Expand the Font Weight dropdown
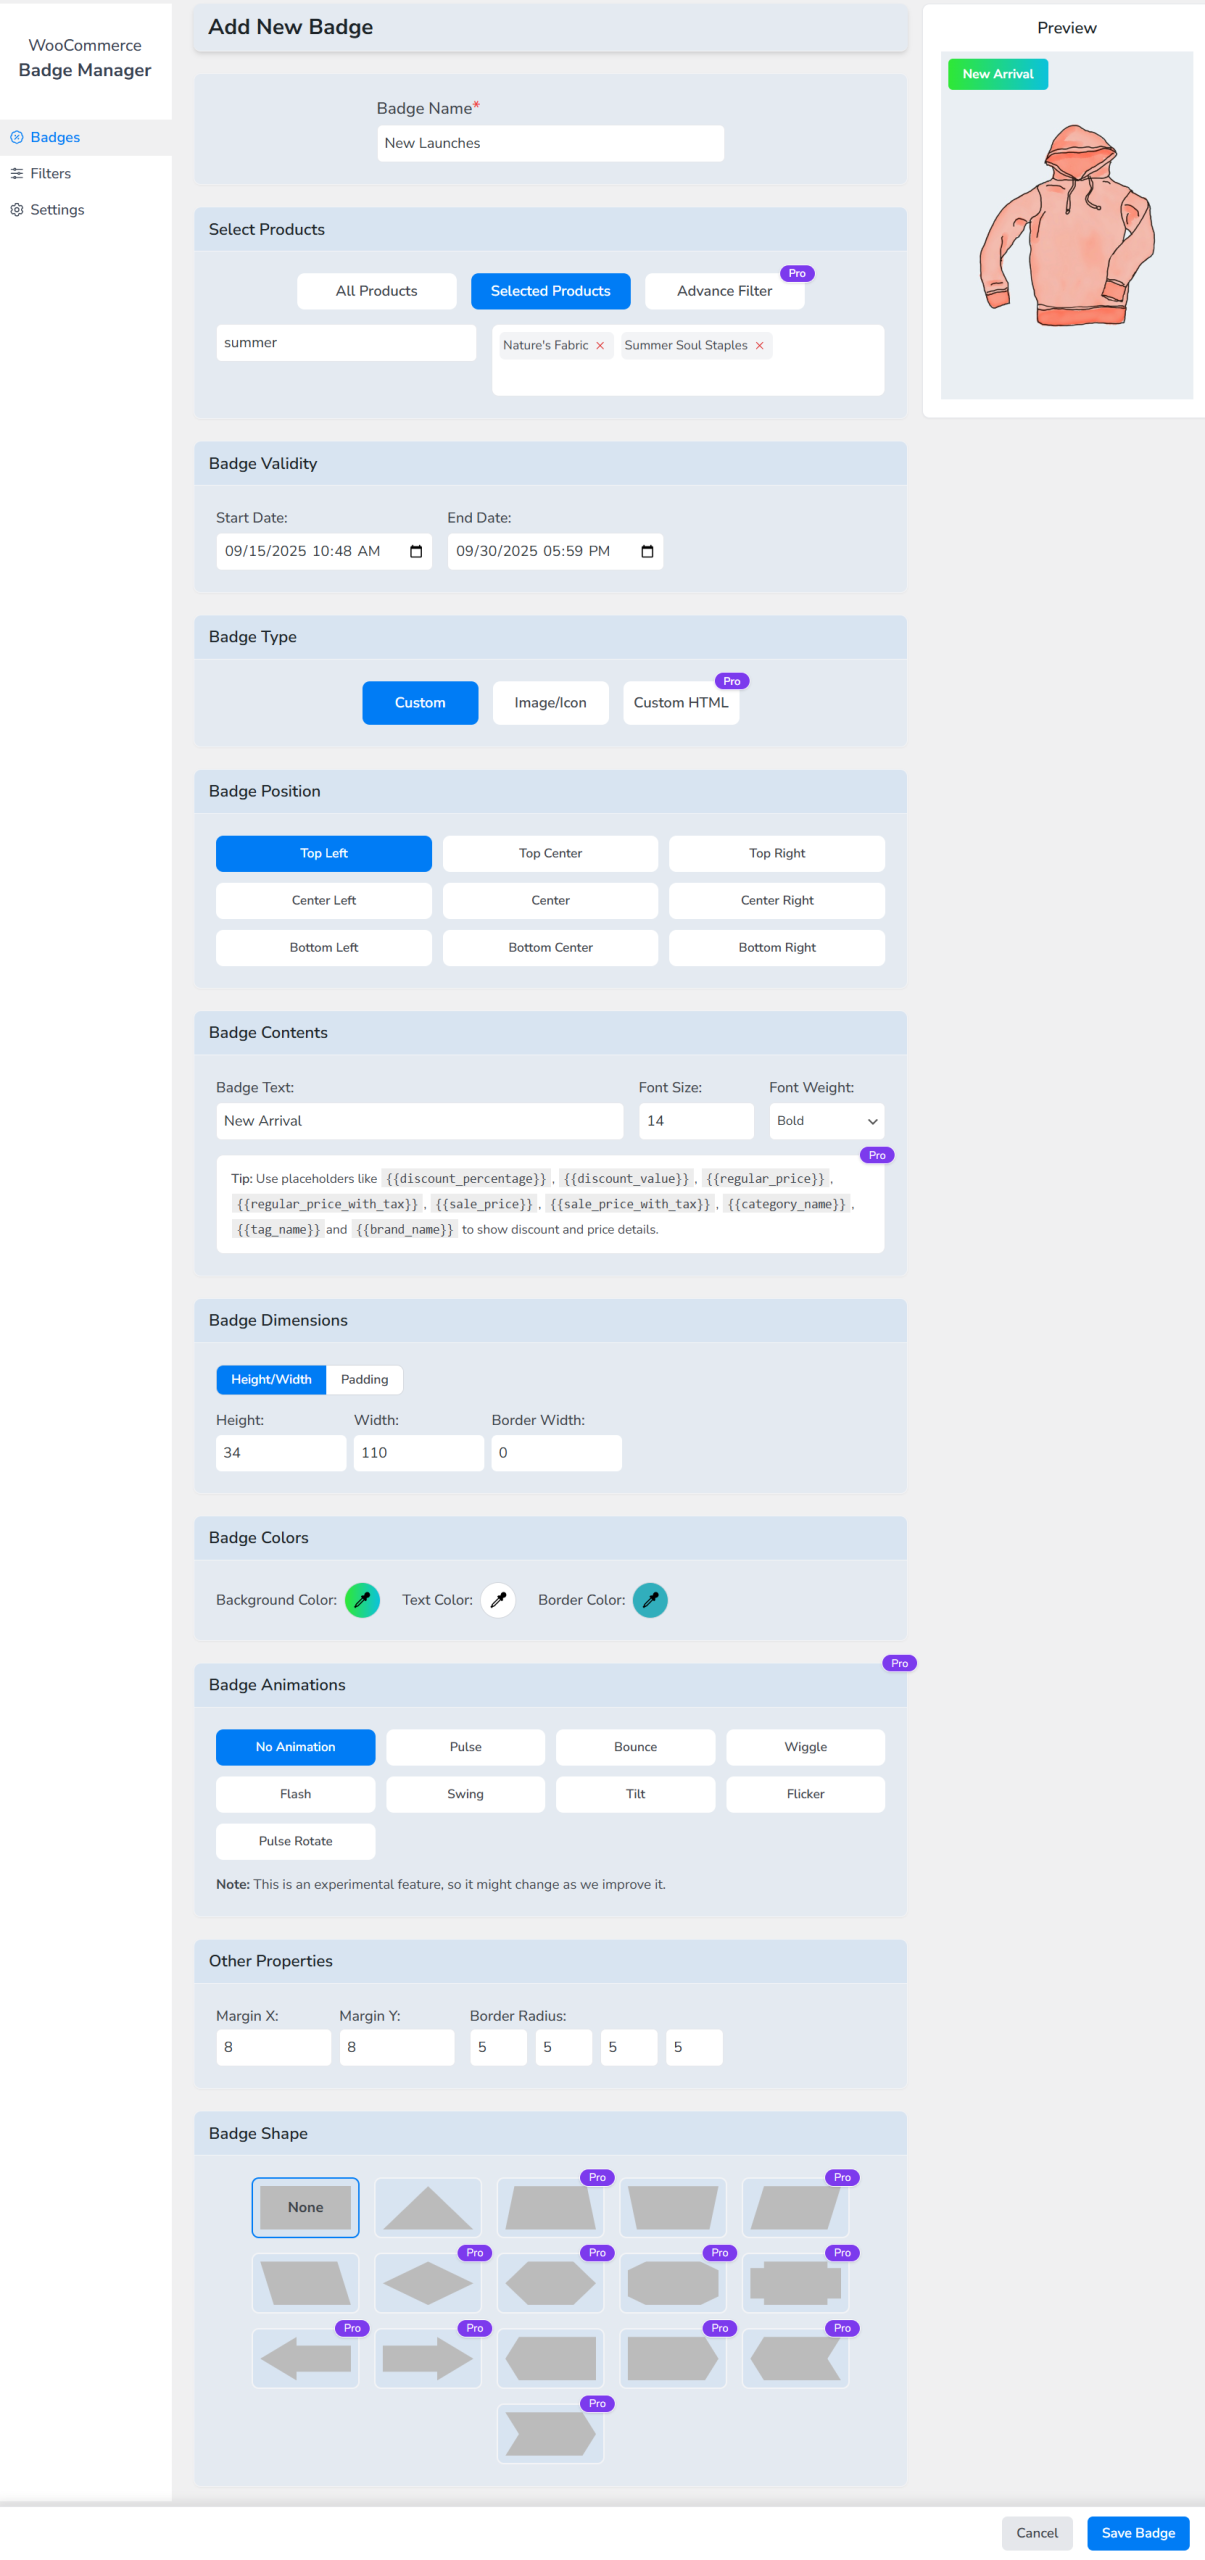Image resolution: width=1205 pixels, height=2560 pixels. 826,1120
